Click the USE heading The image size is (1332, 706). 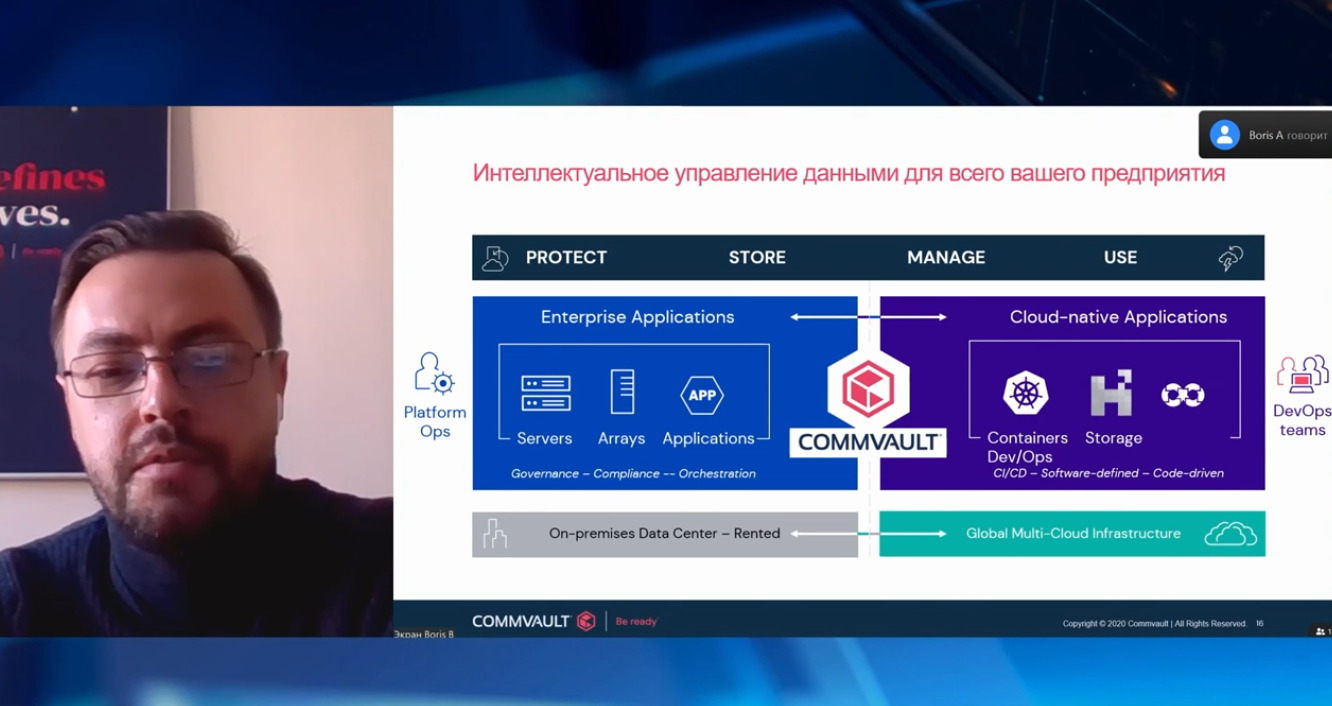[1120, 258]
